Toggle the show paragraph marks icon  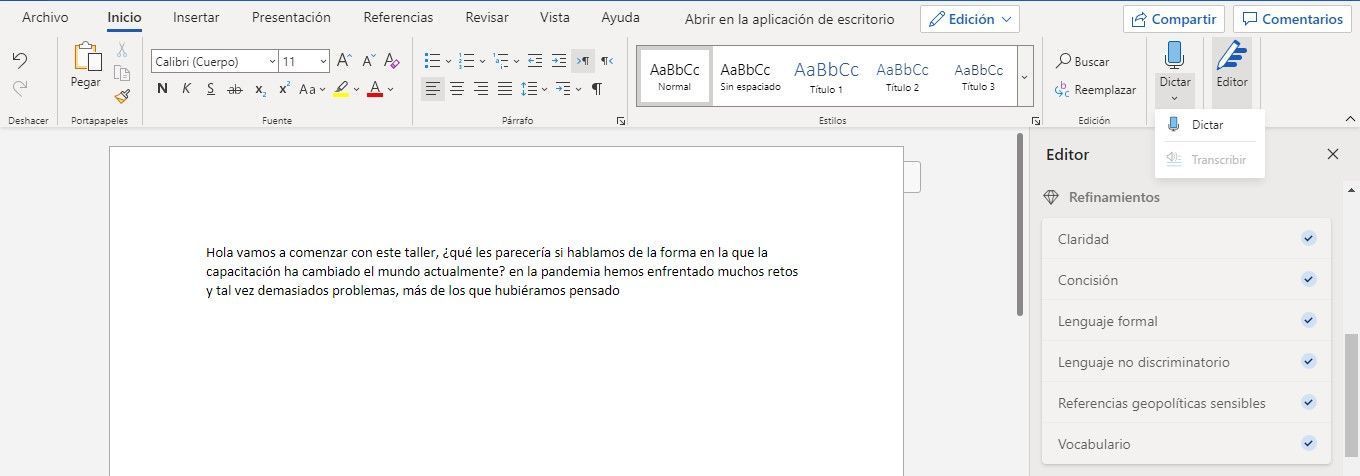597,89
